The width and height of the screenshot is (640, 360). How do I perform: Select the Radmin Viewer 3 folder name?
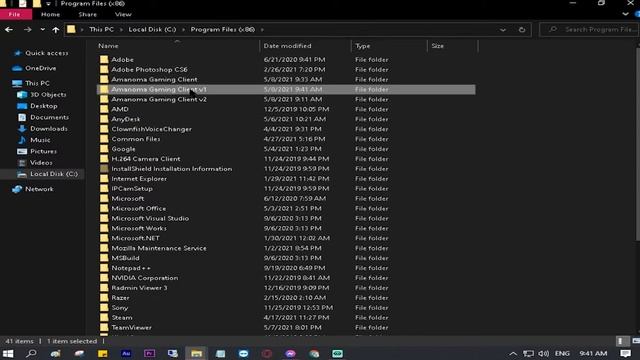[x=140, y=288]
